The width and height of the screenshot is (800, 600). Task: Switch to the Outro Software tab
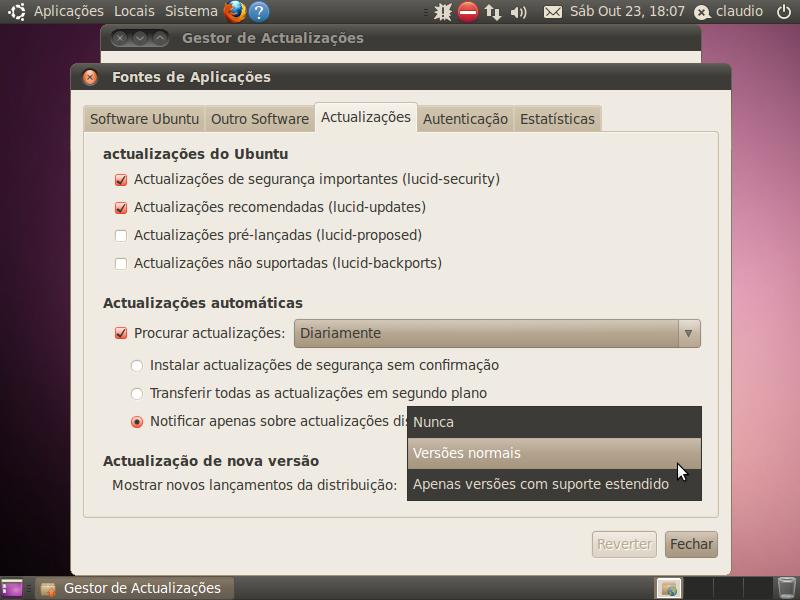coord(259,119)
